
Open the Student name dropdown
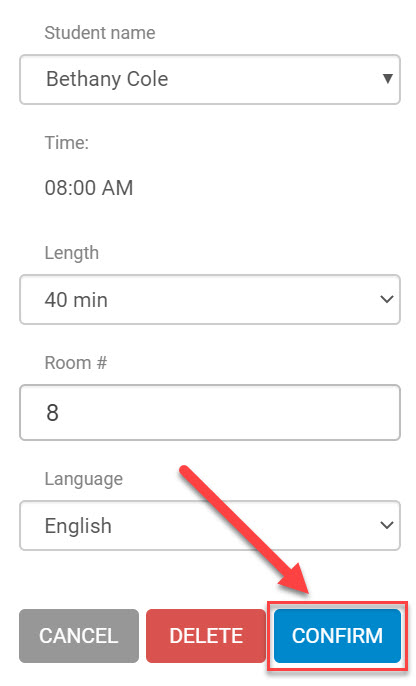pyautogui.click(x=210, y=79)
